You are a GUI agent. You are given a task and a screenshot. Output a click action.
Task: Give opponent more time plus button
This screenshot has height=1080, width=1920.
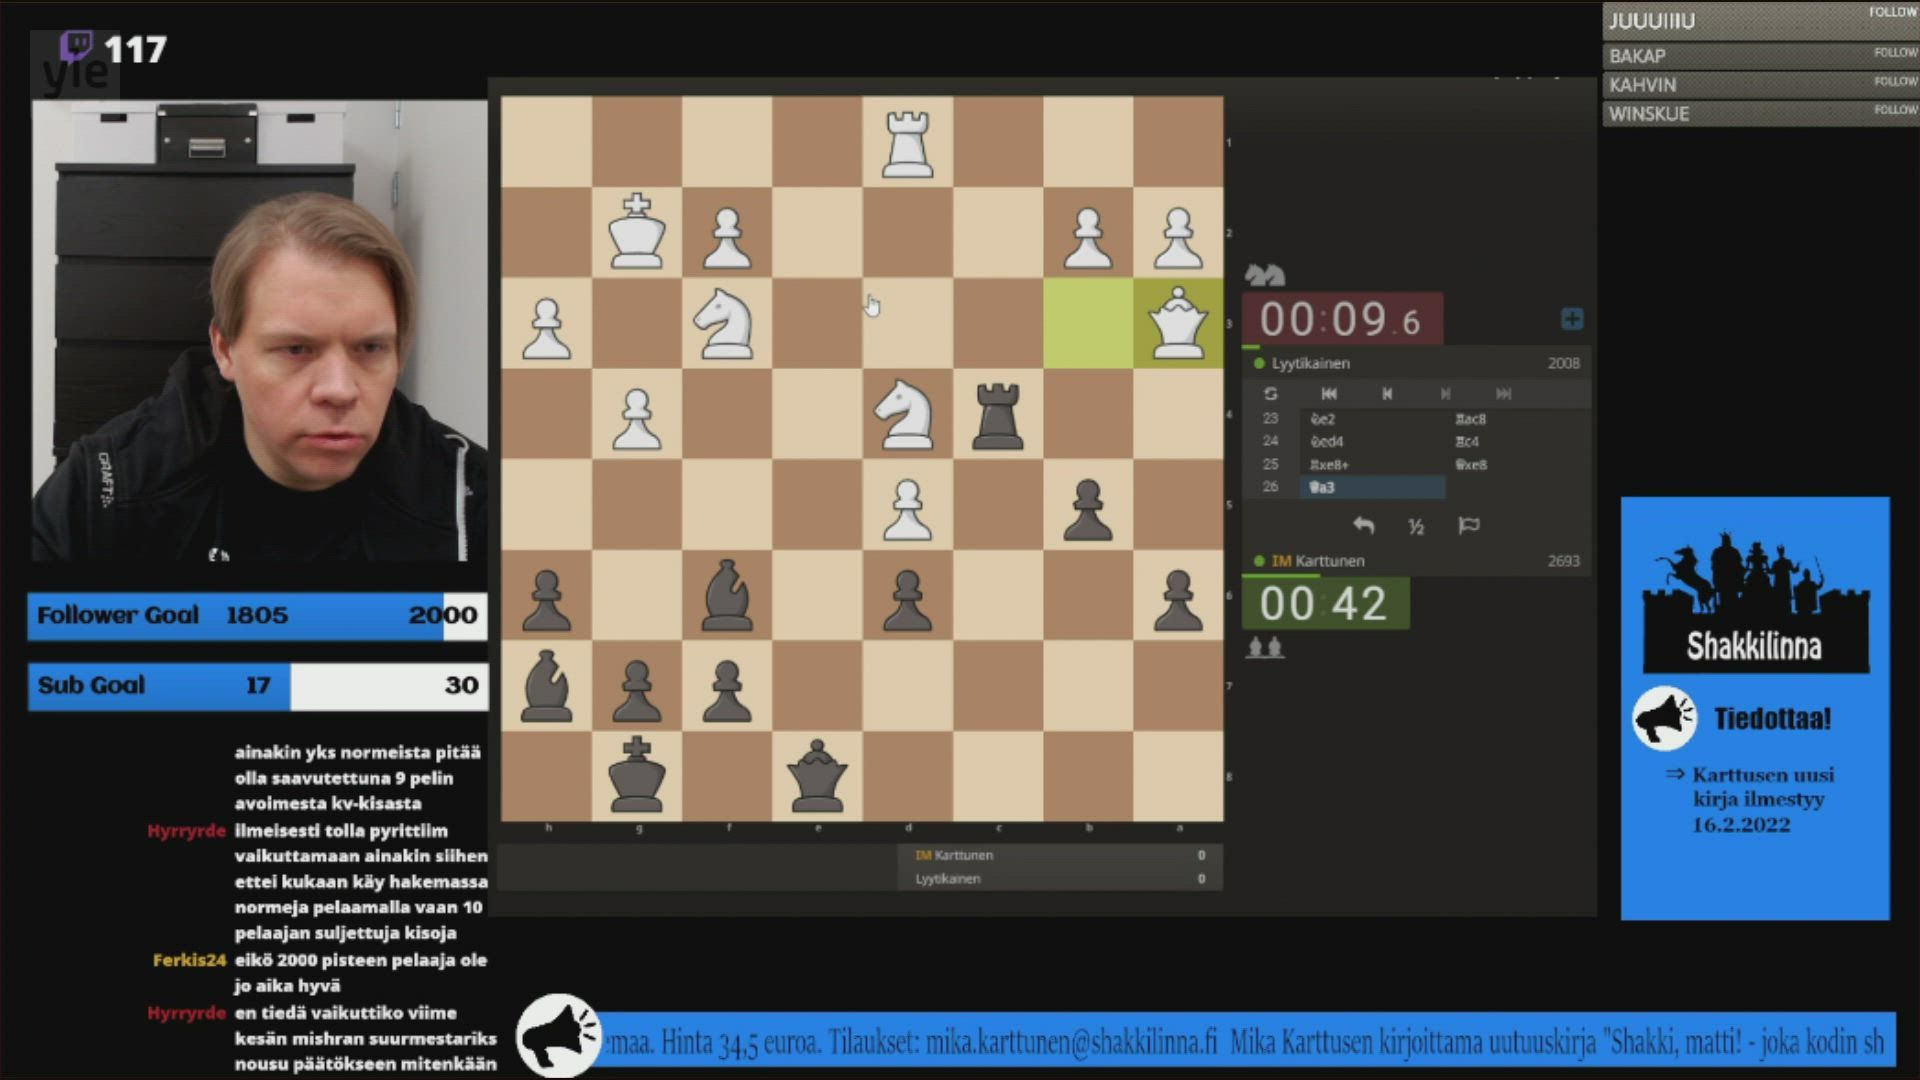coord(1571,319)
